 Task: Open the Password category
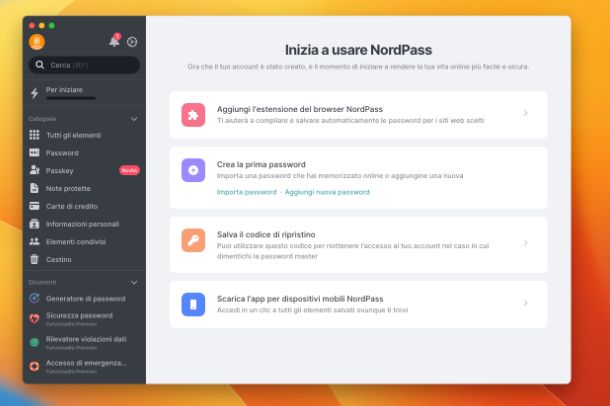point(62,153)
